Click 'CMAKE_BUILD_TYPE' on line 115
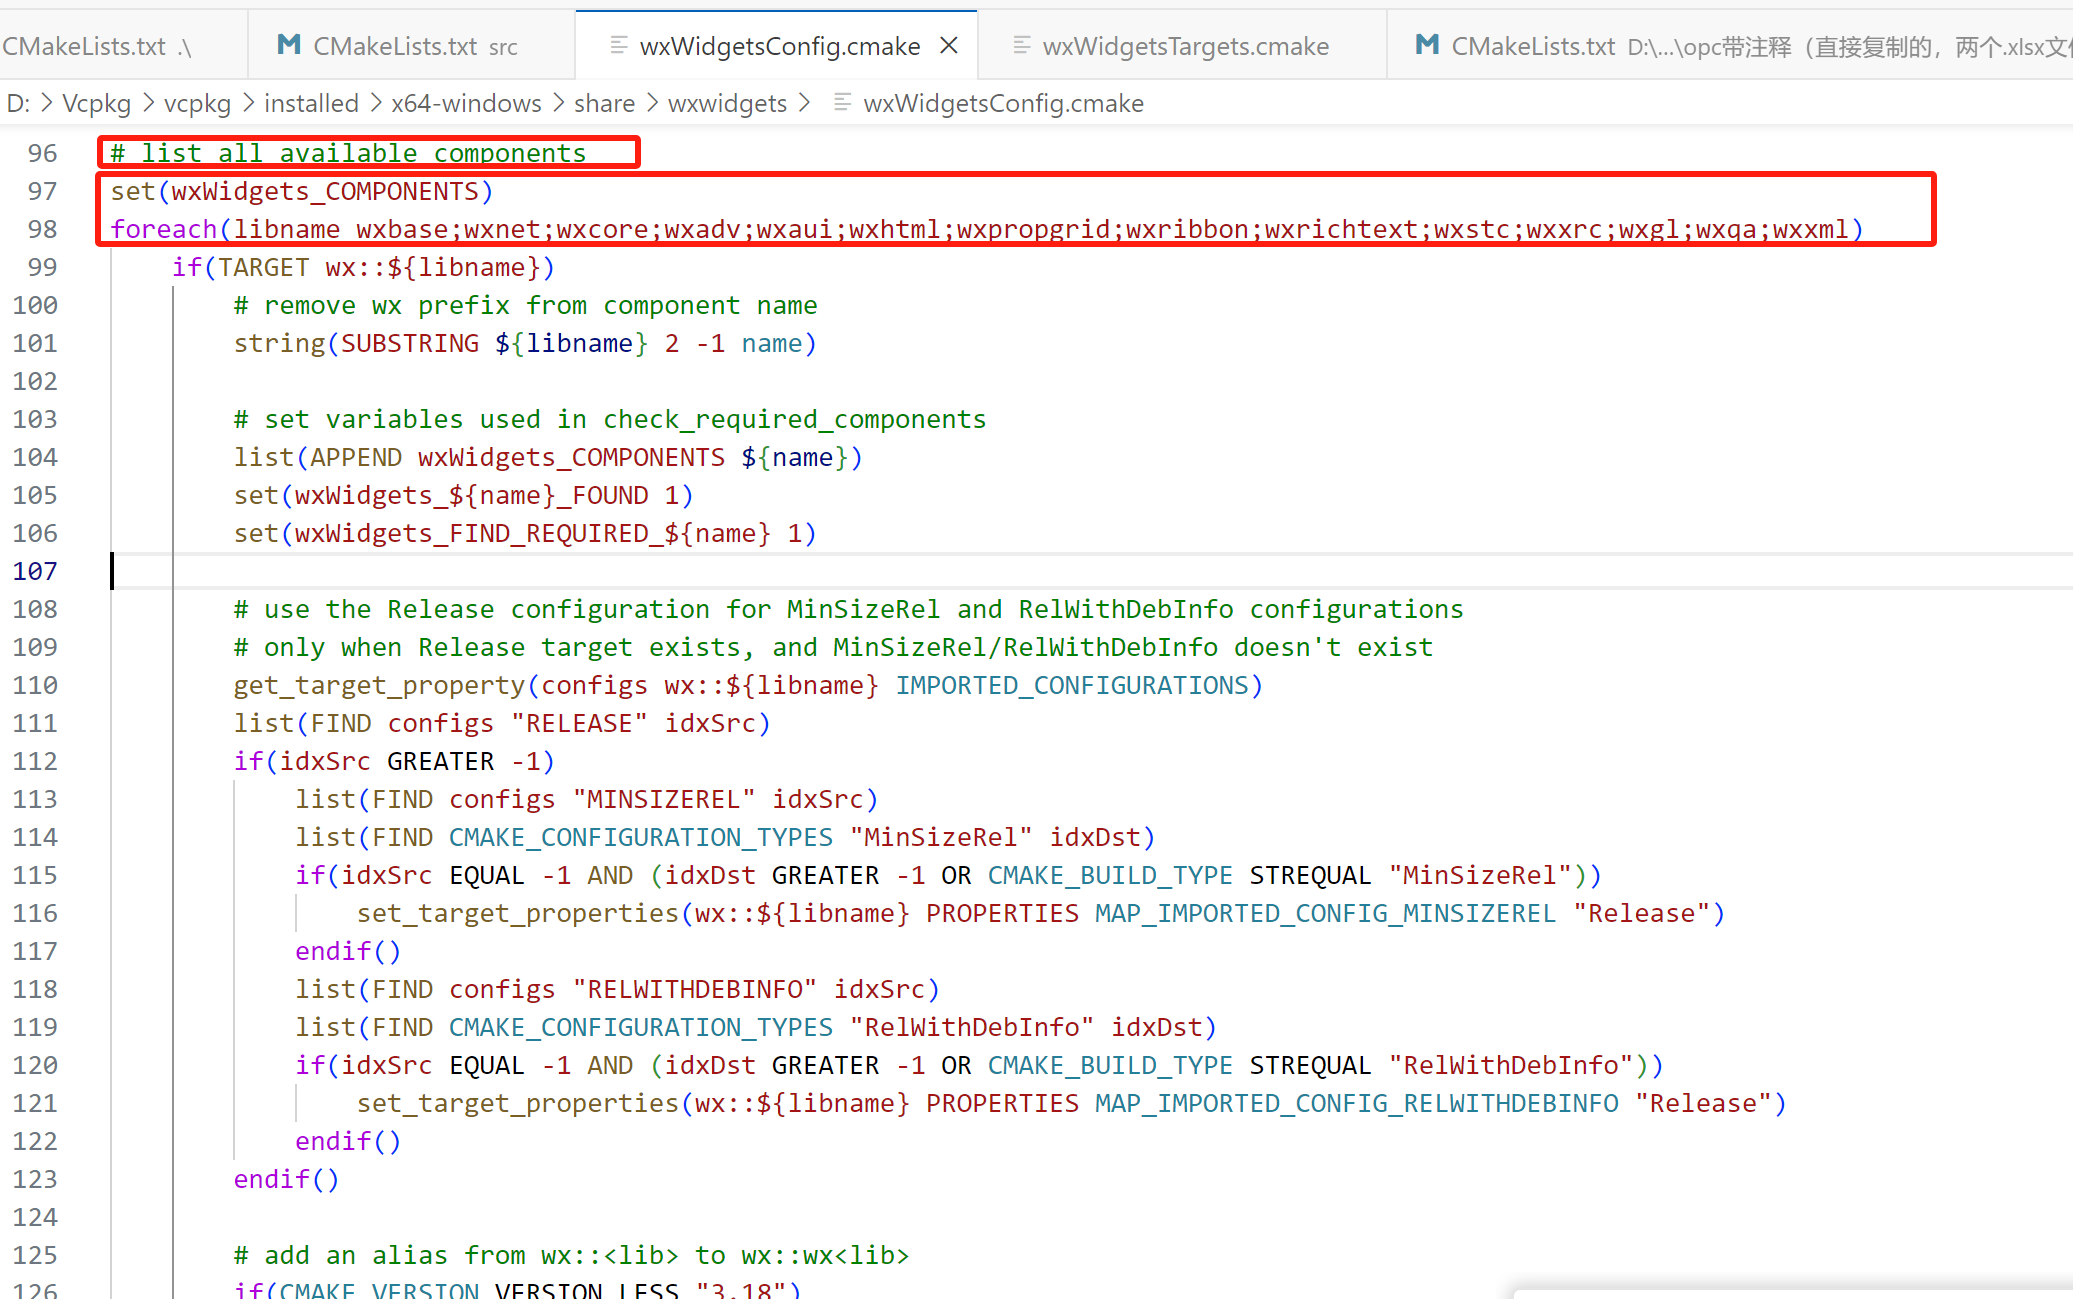Screen dimensions: 2073x1299 [1110, 875]
